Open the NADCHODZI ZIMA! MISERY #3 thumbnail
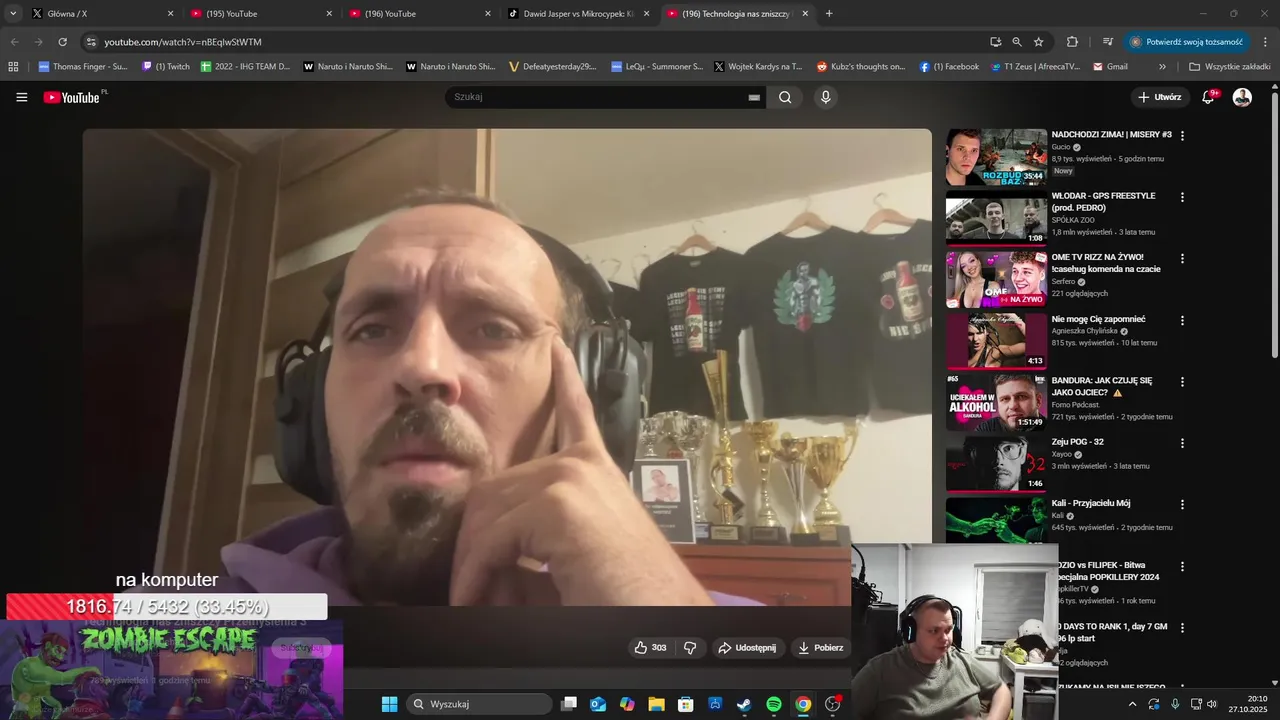Viewport: 1280px width, 720px height. [x=996, y=157]
